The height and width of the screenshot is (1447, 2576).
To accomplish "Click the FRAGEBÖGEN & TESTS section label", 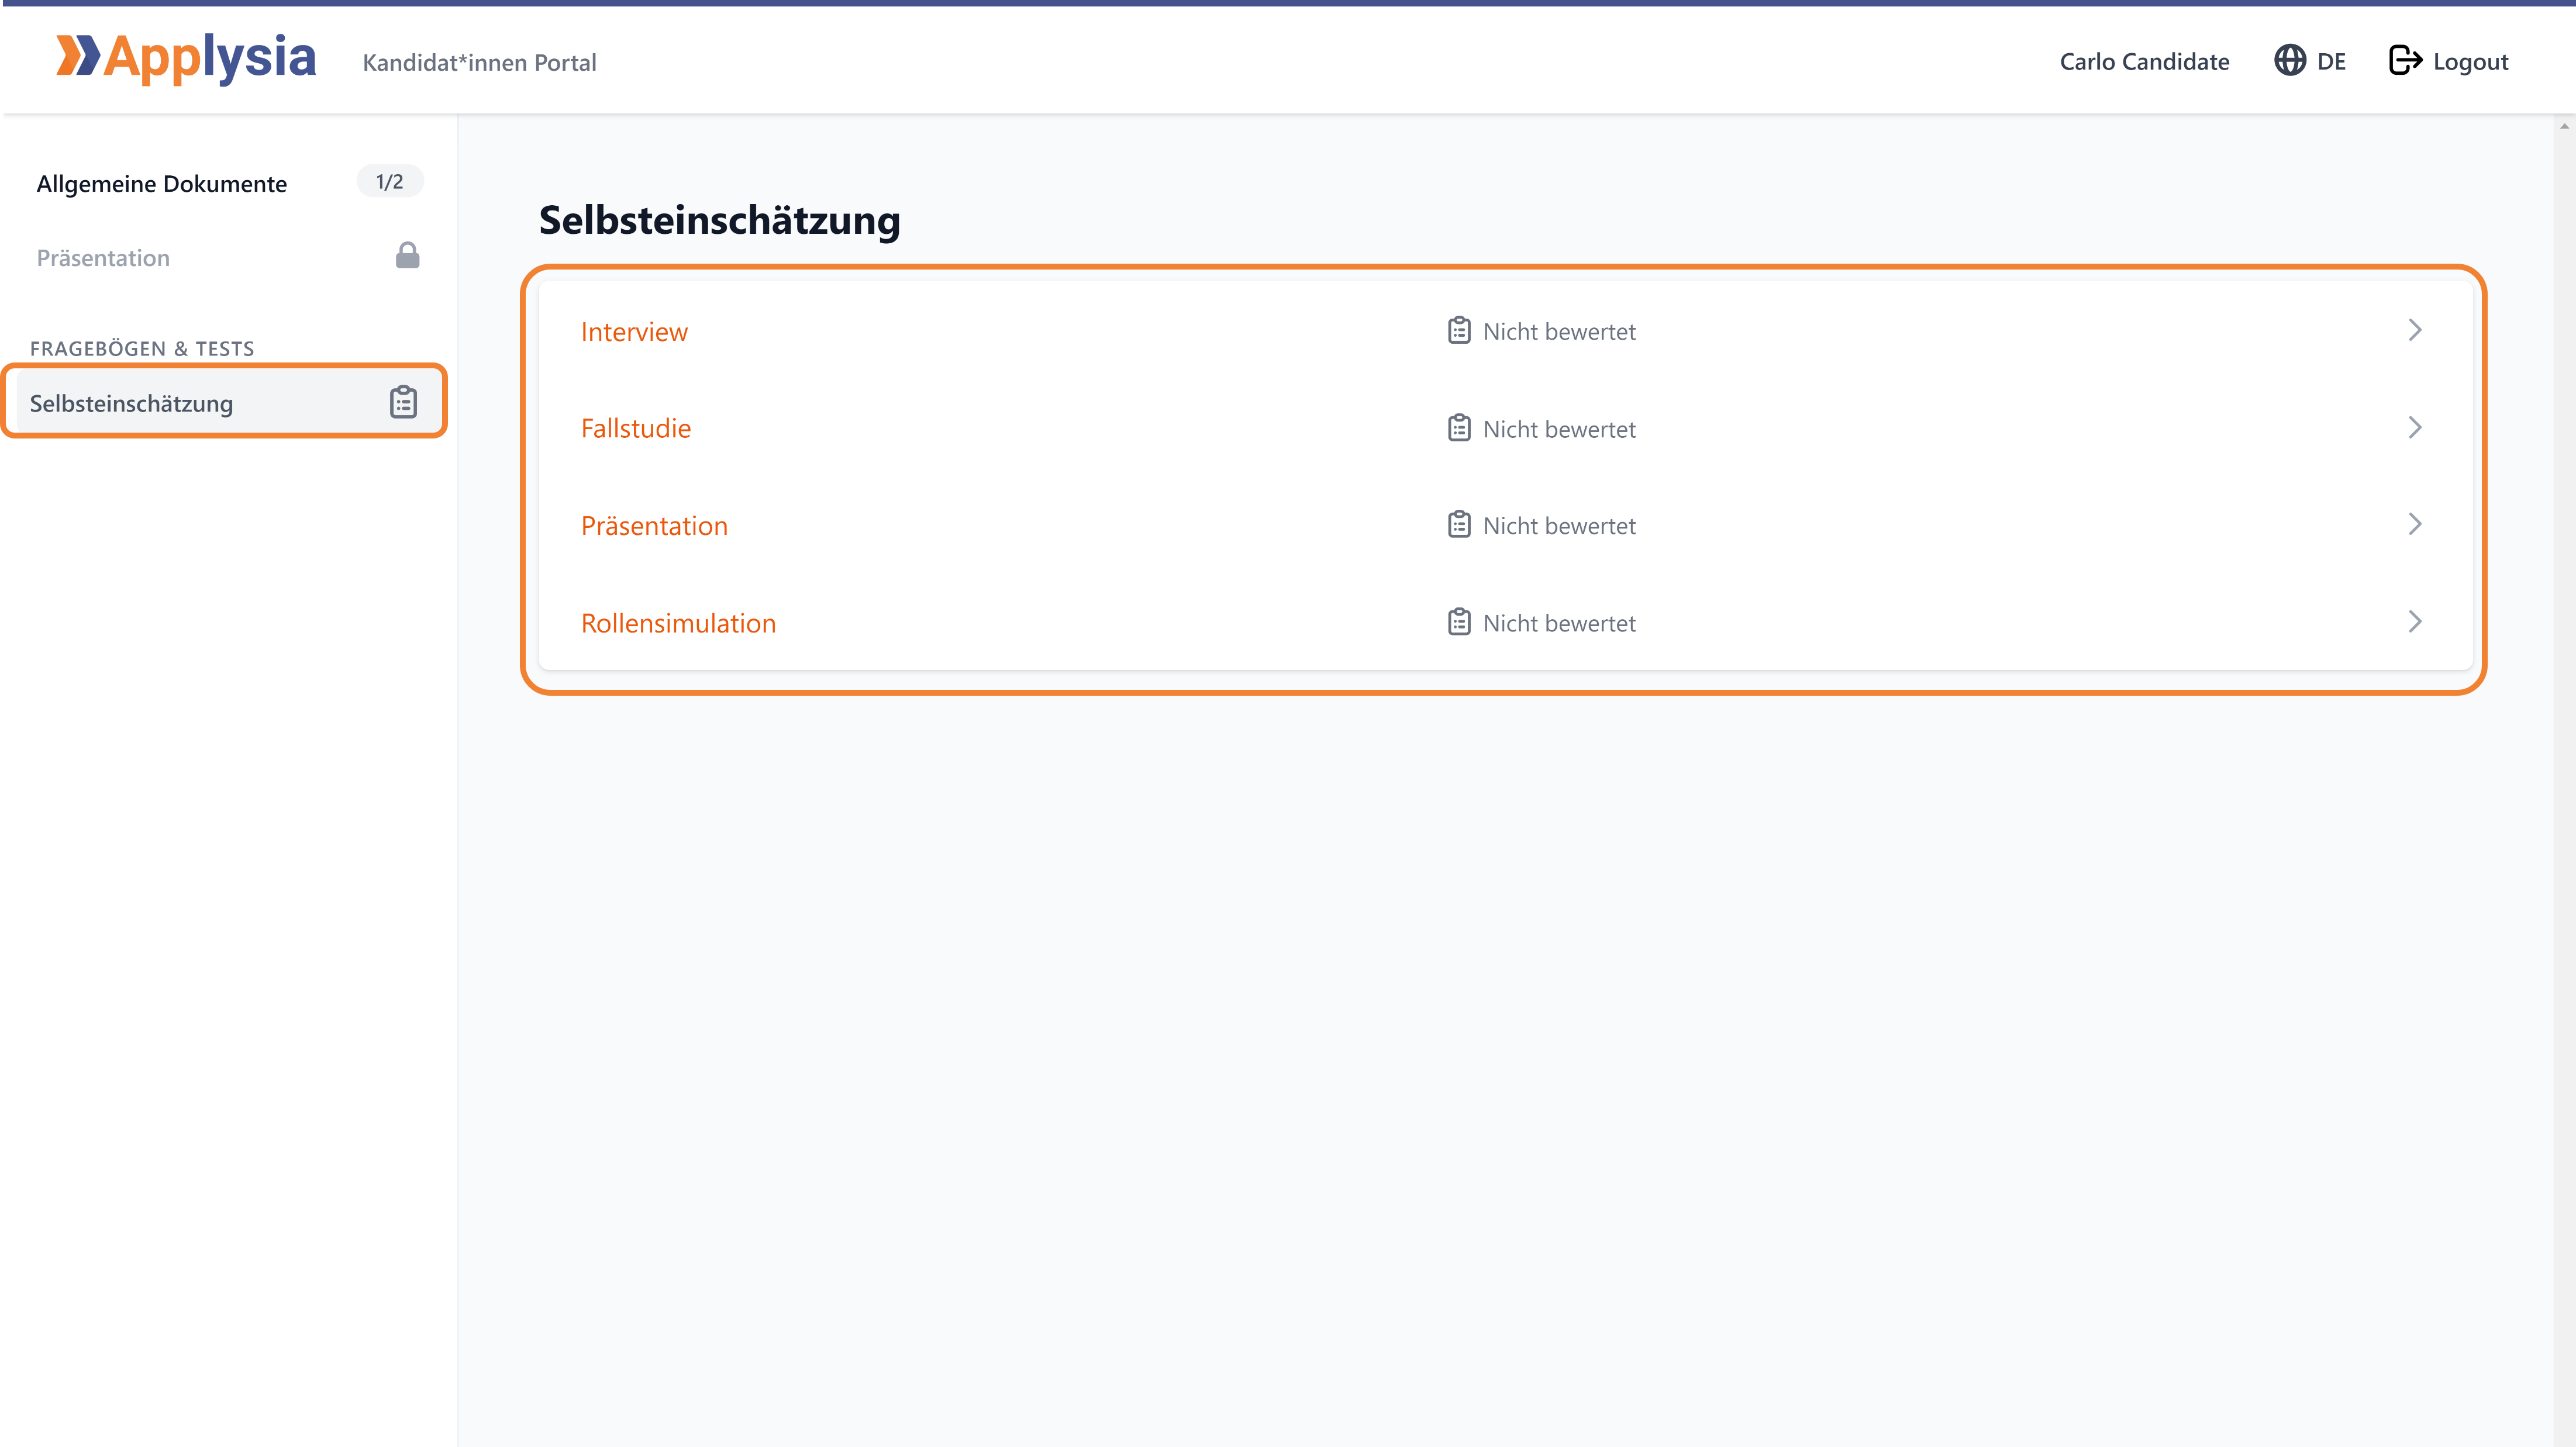I will point(142,348).
